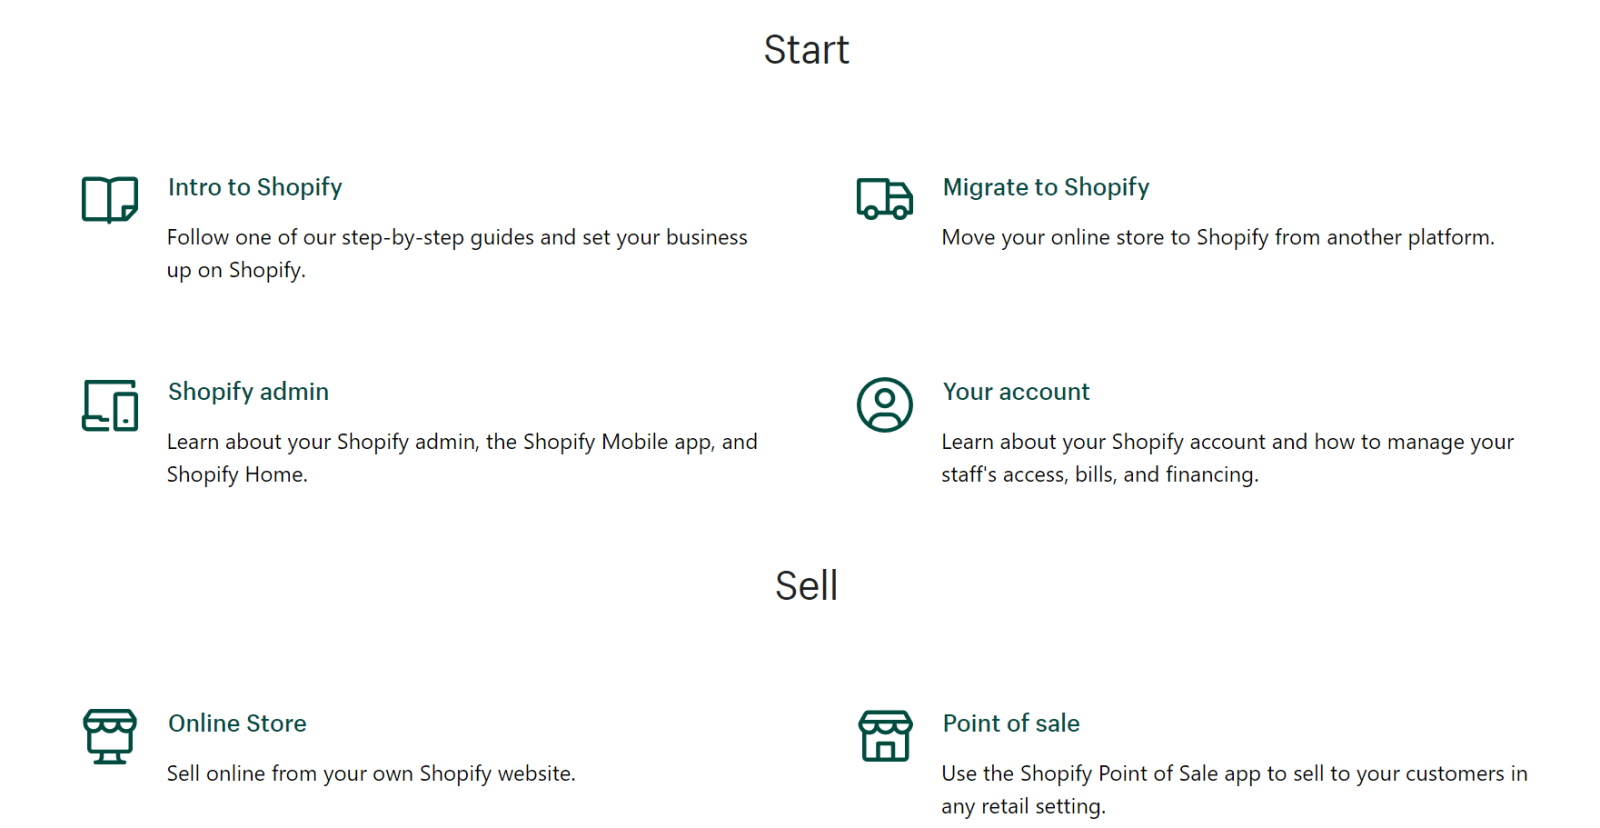Click the Shopify Point of Sale app description

(x=1233, y=789)
